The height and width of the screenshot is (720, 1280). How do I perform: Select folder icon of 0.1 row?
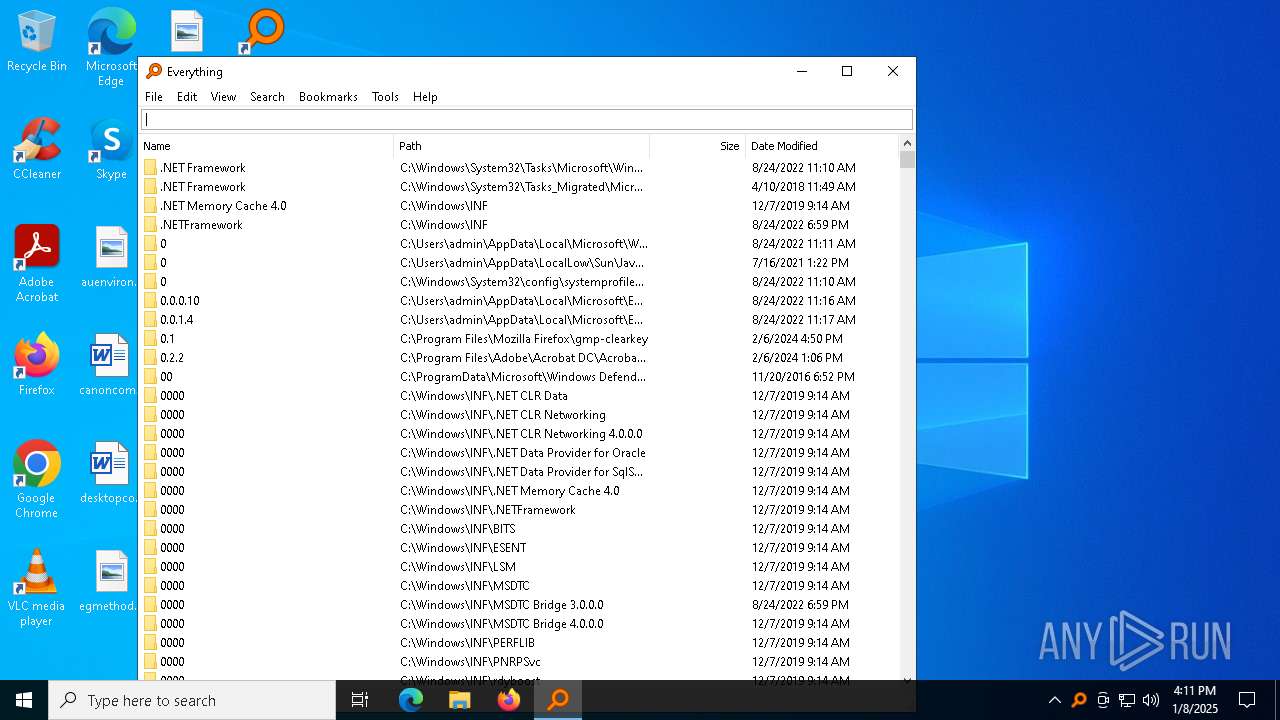tap(150, 339)
